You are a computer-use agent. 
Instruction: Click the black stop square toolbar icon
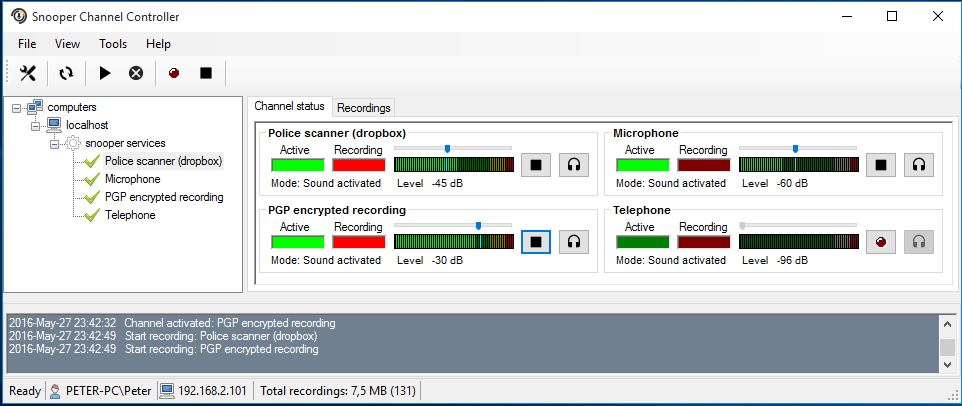point(206,74)
